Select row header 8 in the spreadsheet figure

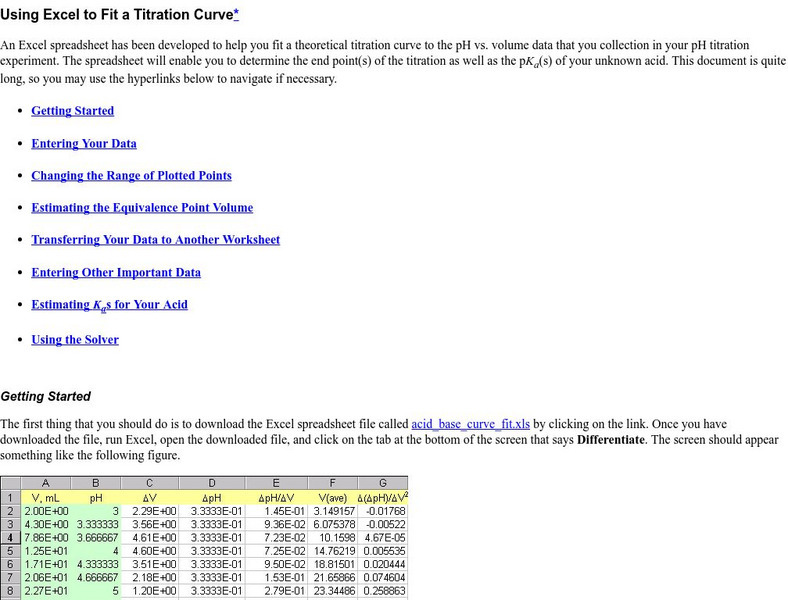[10, 591]
